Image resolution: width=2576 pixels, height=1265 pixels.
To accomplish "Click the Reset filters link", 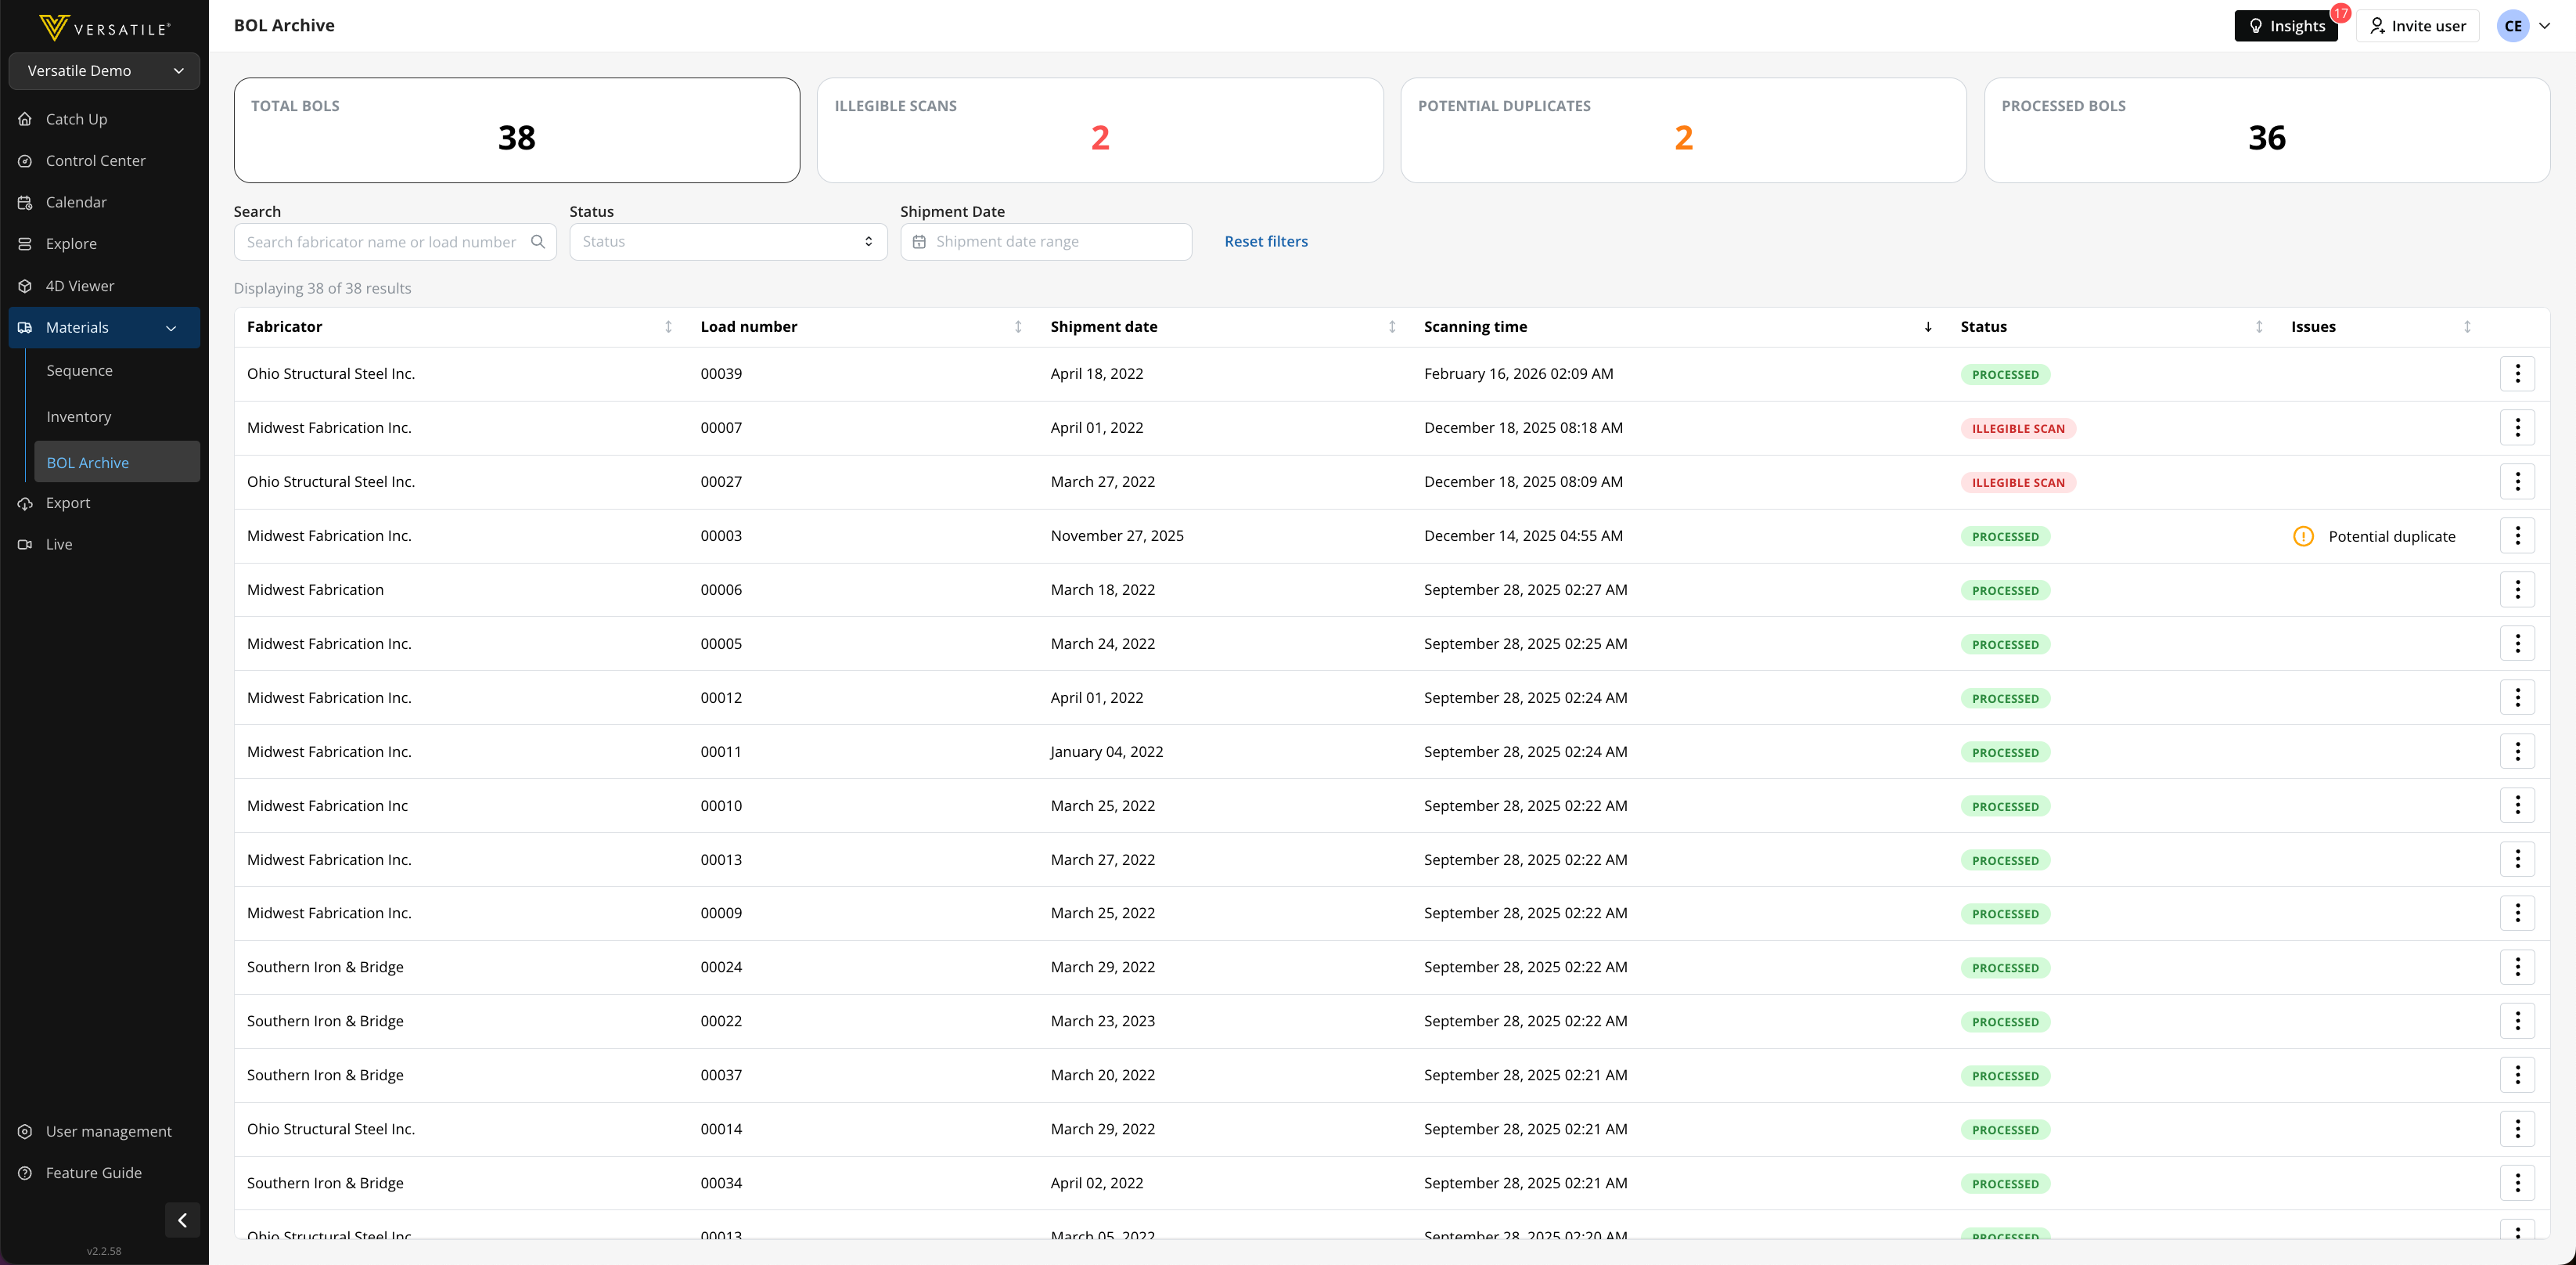I will click(x=1266, y=242).
